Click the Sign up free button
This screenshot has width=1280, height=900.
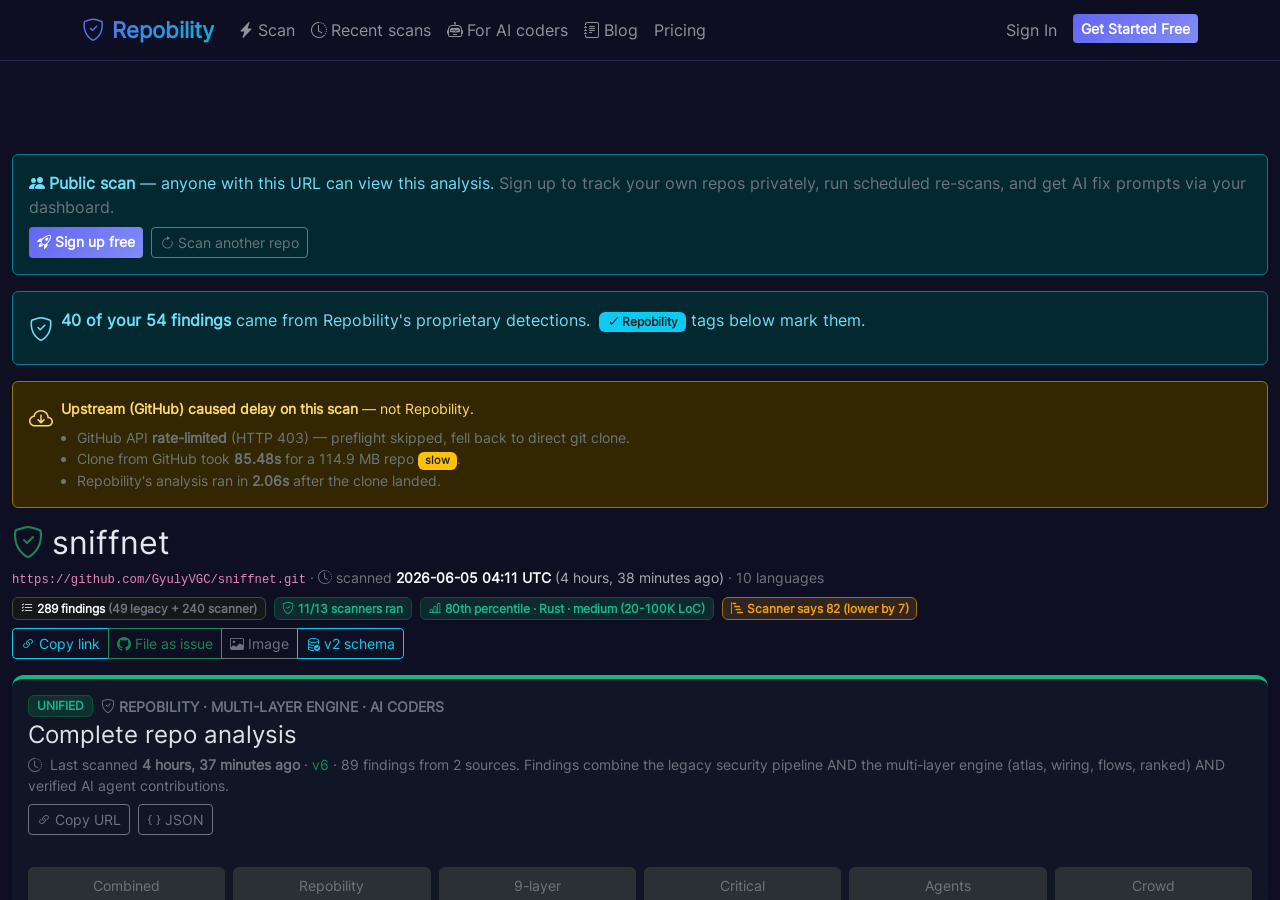click(86, 242)
